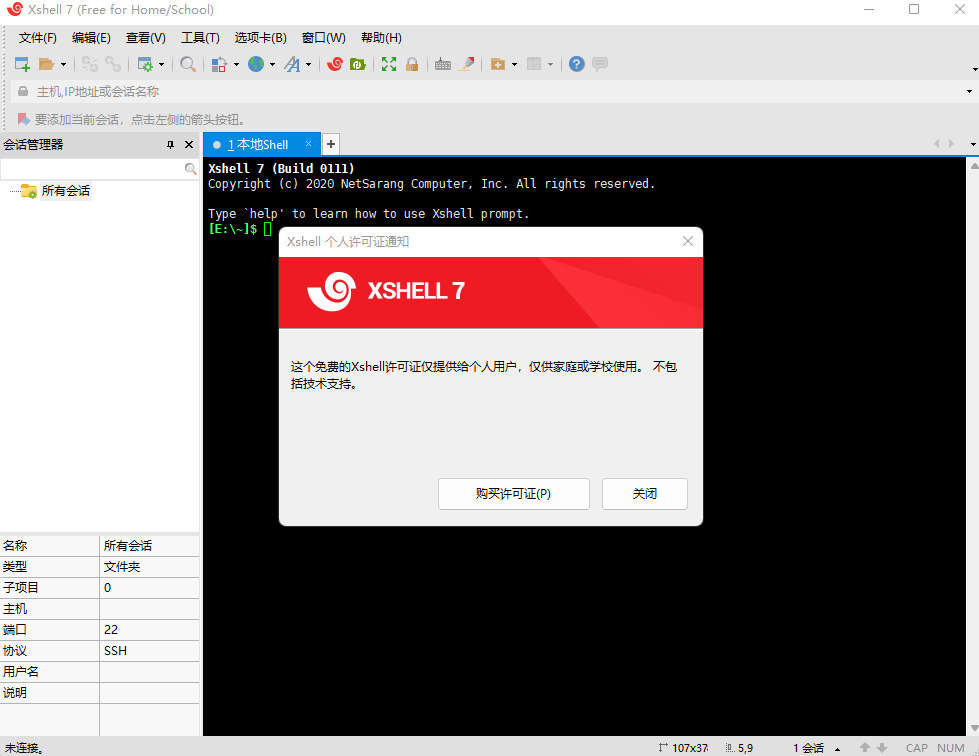This screenshot has height=756, width=979.
Task: Toggle NUM indicator in status bar
Action: pyautogui.click(x=951, y=747)
